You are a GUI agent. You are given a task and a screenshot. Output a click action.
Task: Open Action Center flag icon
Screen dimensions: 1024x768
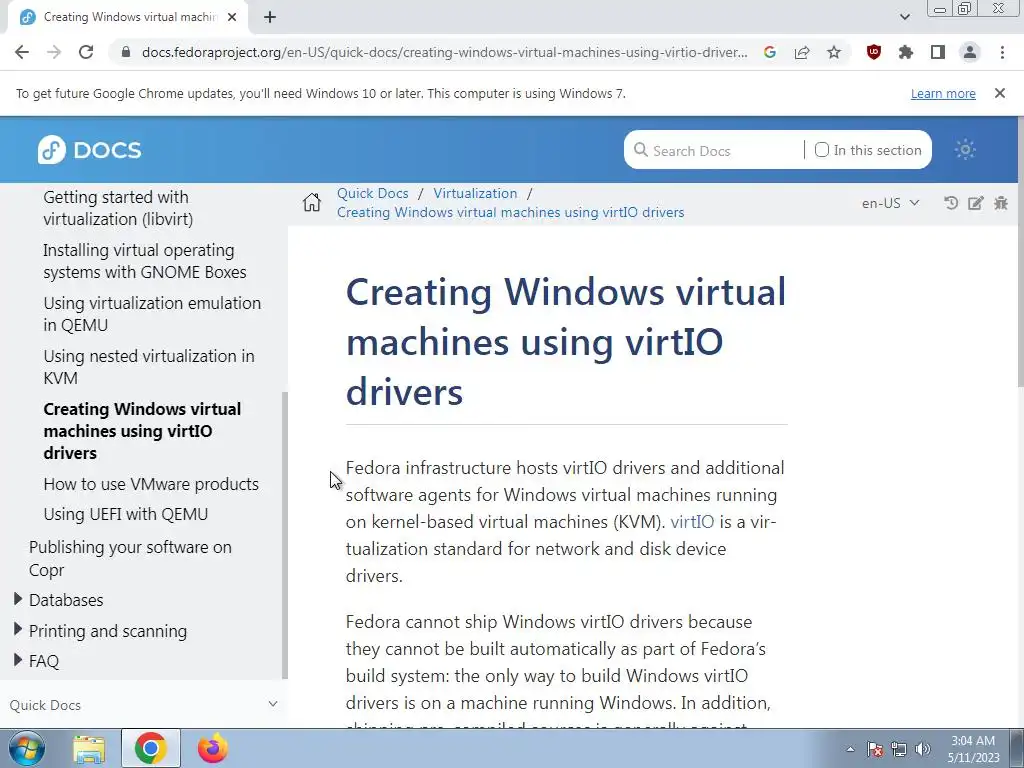pos(875,749)
